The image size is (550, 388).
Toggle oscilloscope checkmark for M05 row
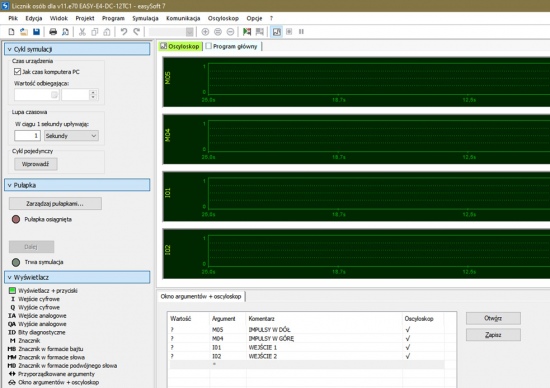408,329
